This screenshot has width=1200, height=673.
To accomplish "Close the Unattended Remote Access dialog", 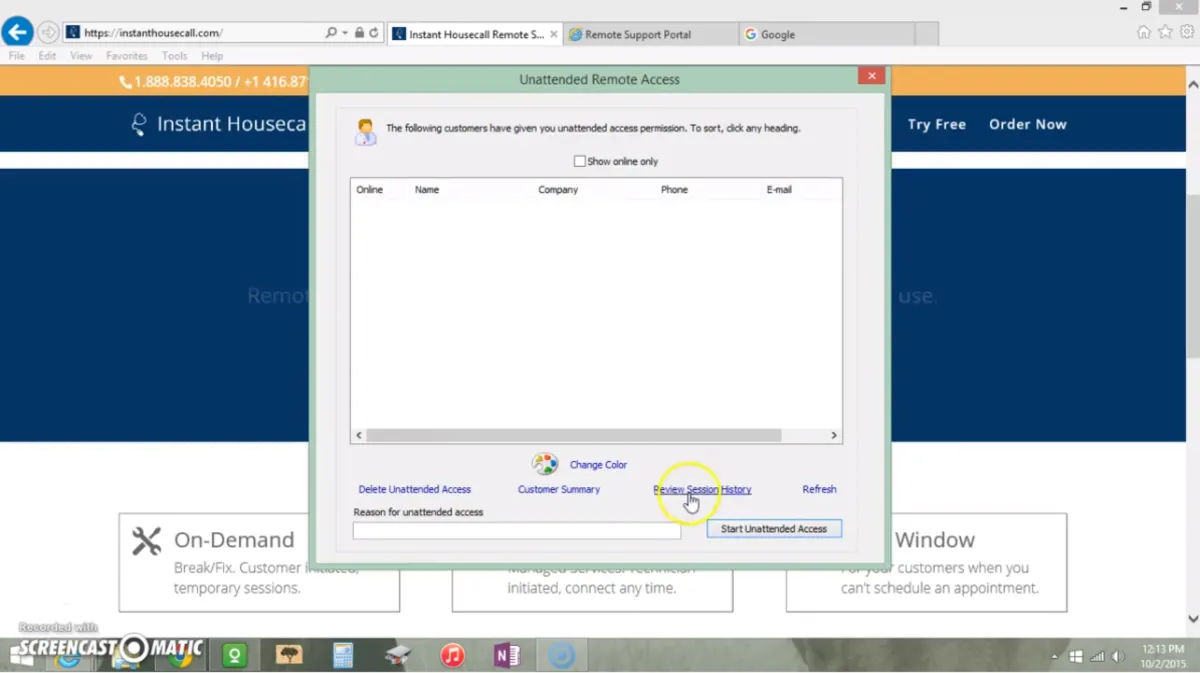I will tap(871, 76).
